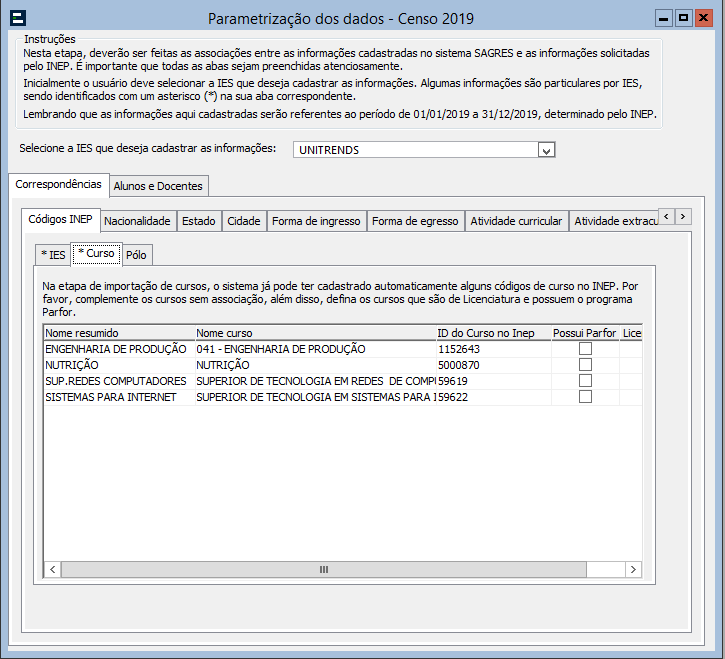This screenshot has width=725, height=659.
Task: Maximize the Parametrização dos dados window
Action: pyautogui.click(x=683, y=18)
